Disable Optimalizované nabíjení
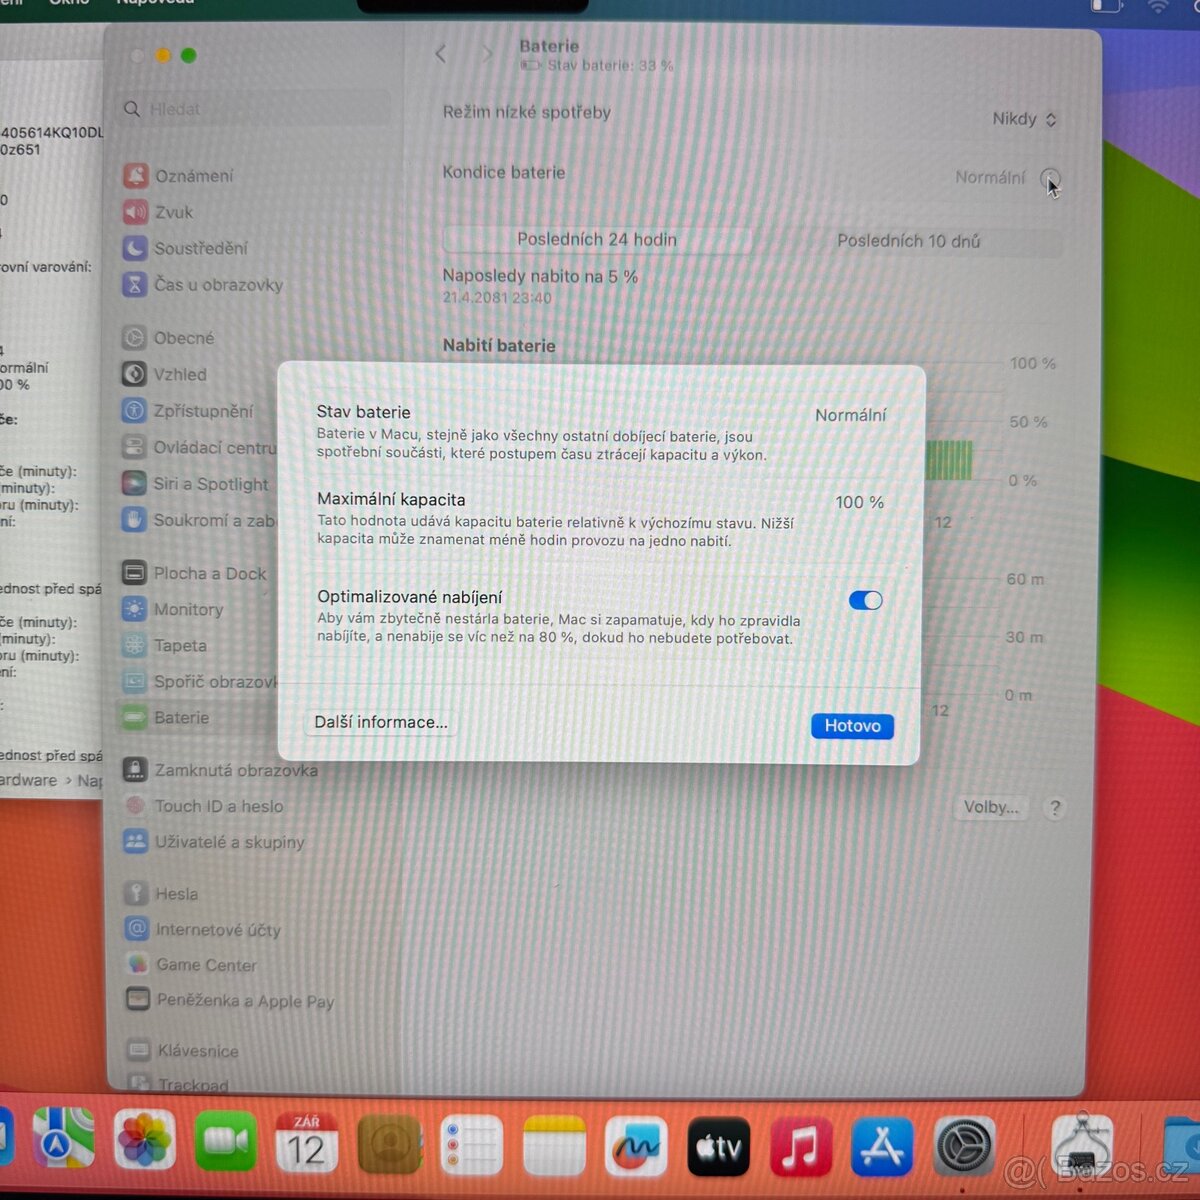Screen dimensions: 1200x1200 coord(864,599)
